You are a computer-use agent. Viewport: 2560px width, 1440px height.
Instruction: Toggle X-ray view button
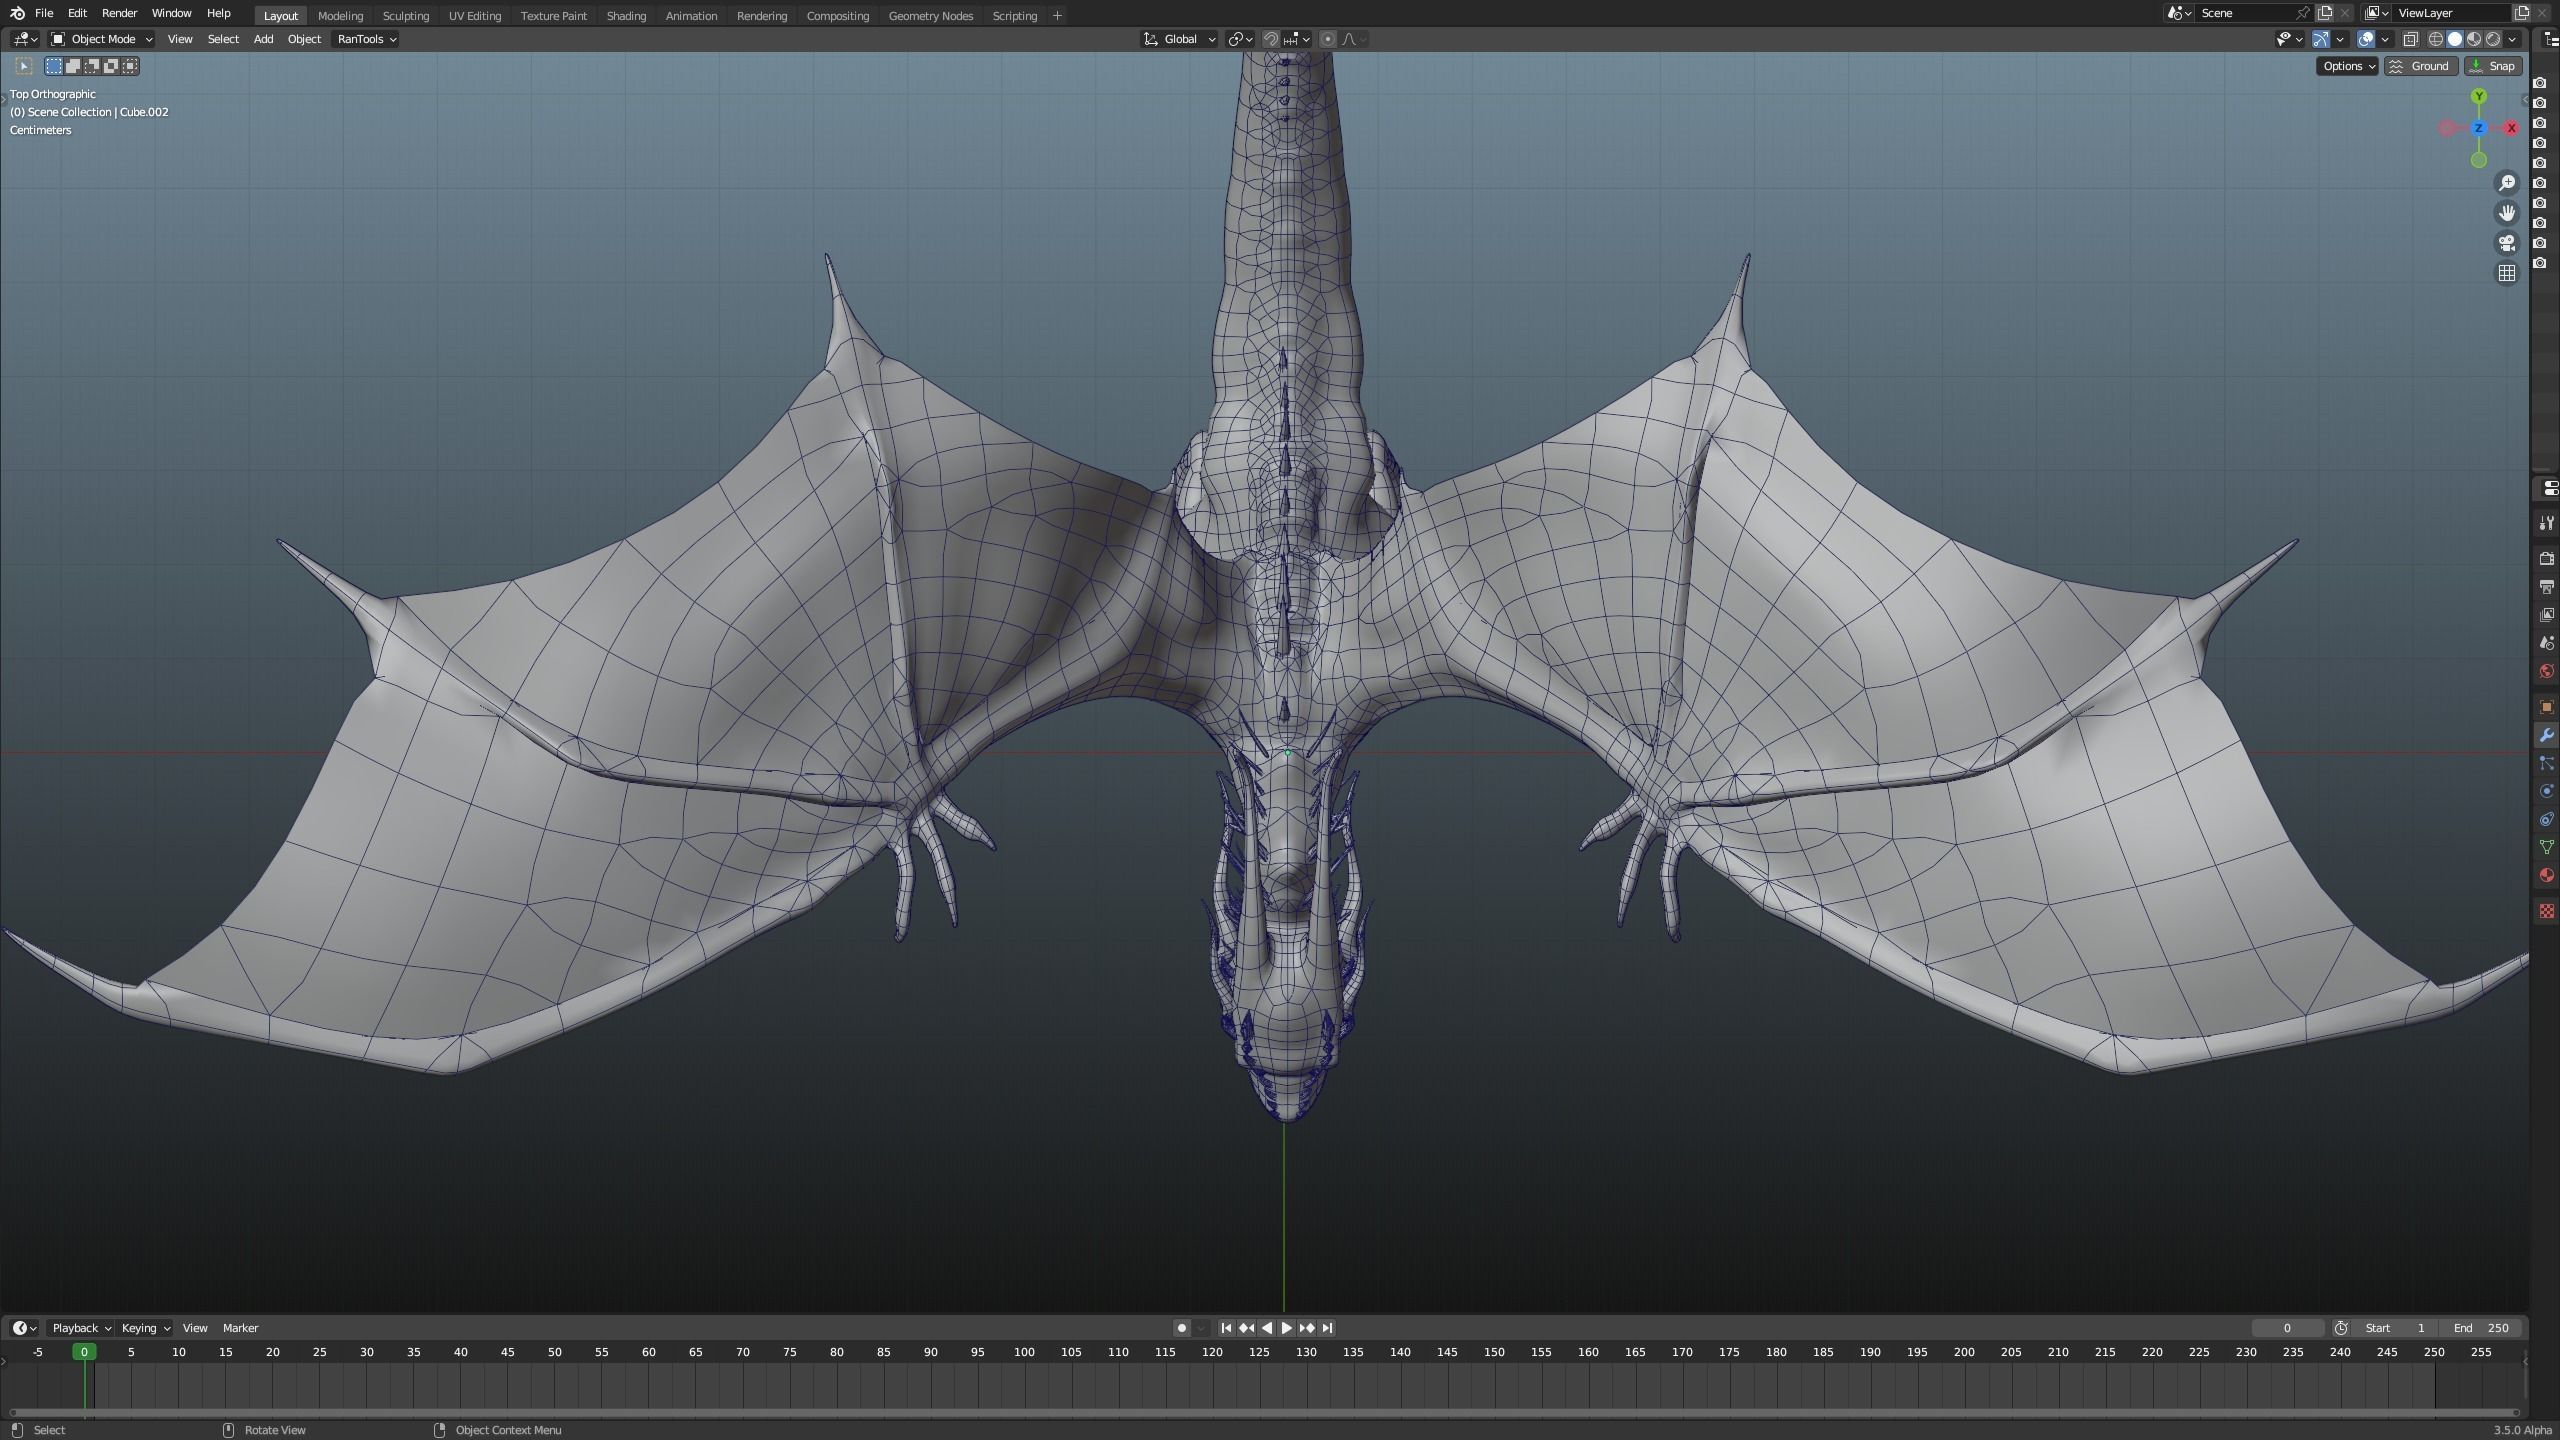[x=2411, y=39]
